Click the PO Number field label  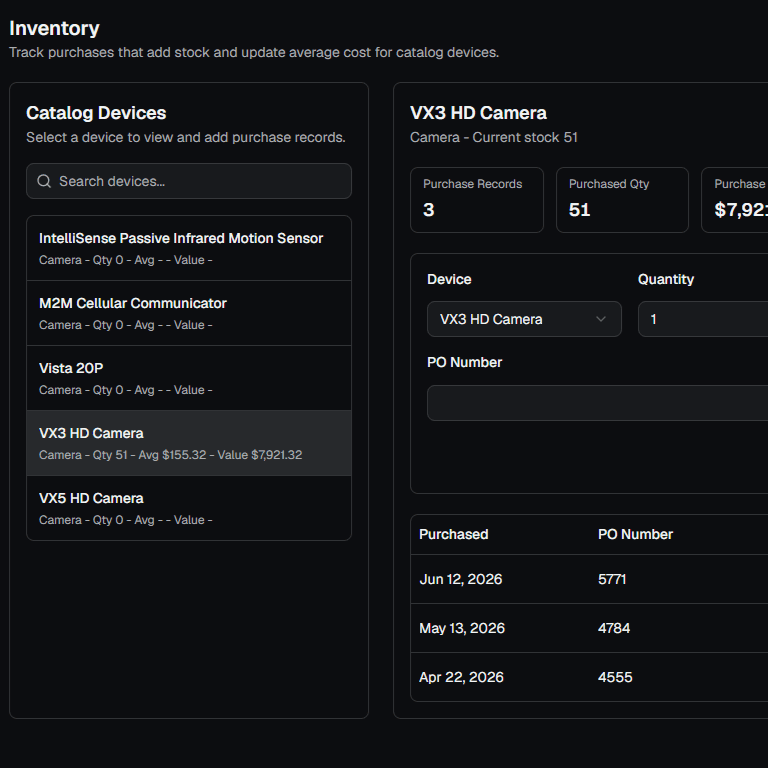[464, 362]
